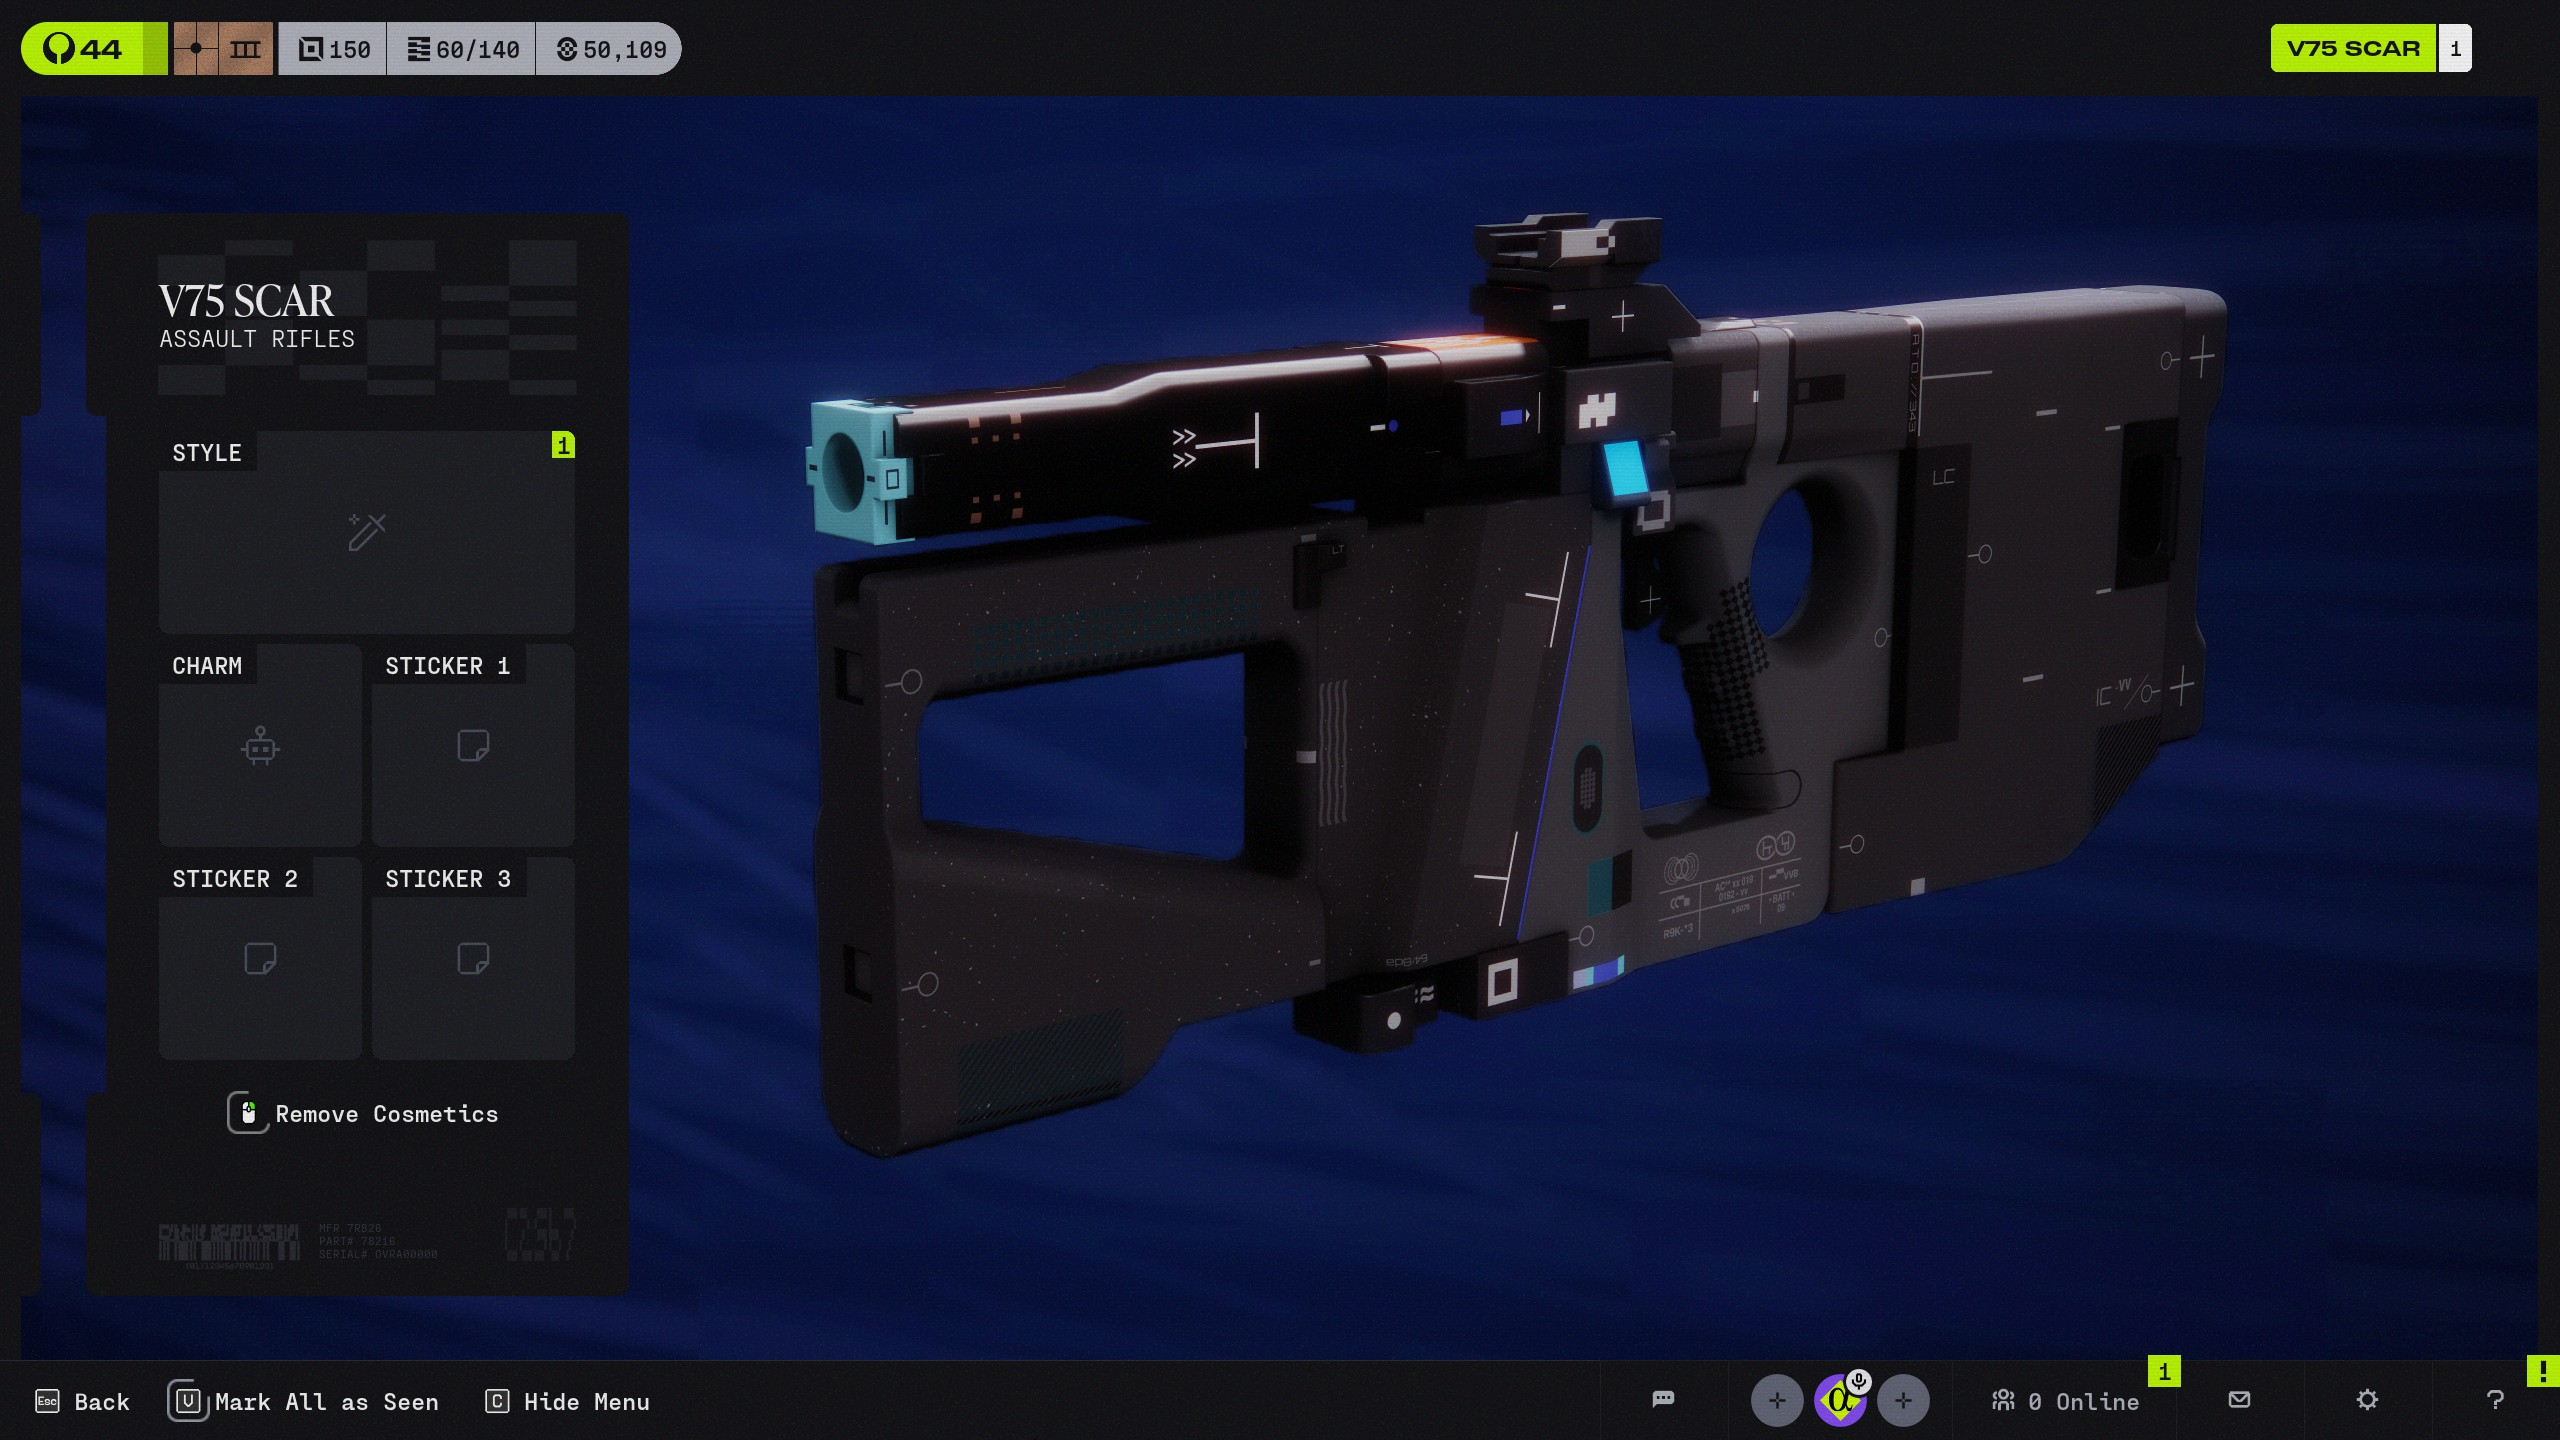This screenshot has width=2560, height=1440.
Task: Open settings gear in bottom bar
Action: [2367, 1399]
